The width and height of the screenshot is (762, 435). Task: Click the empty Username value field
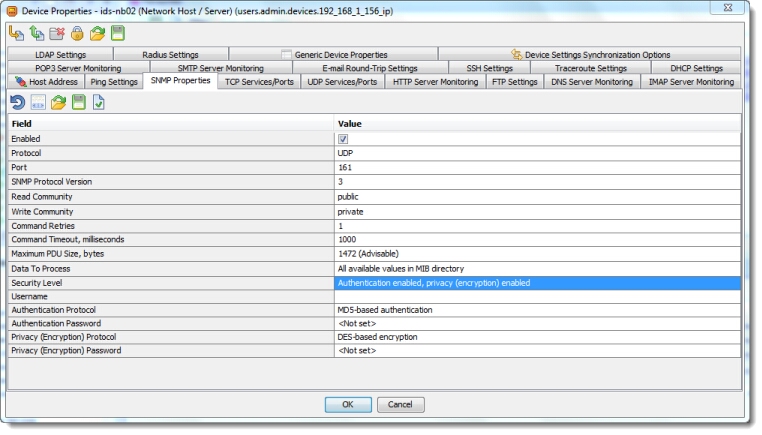point(538,297)
